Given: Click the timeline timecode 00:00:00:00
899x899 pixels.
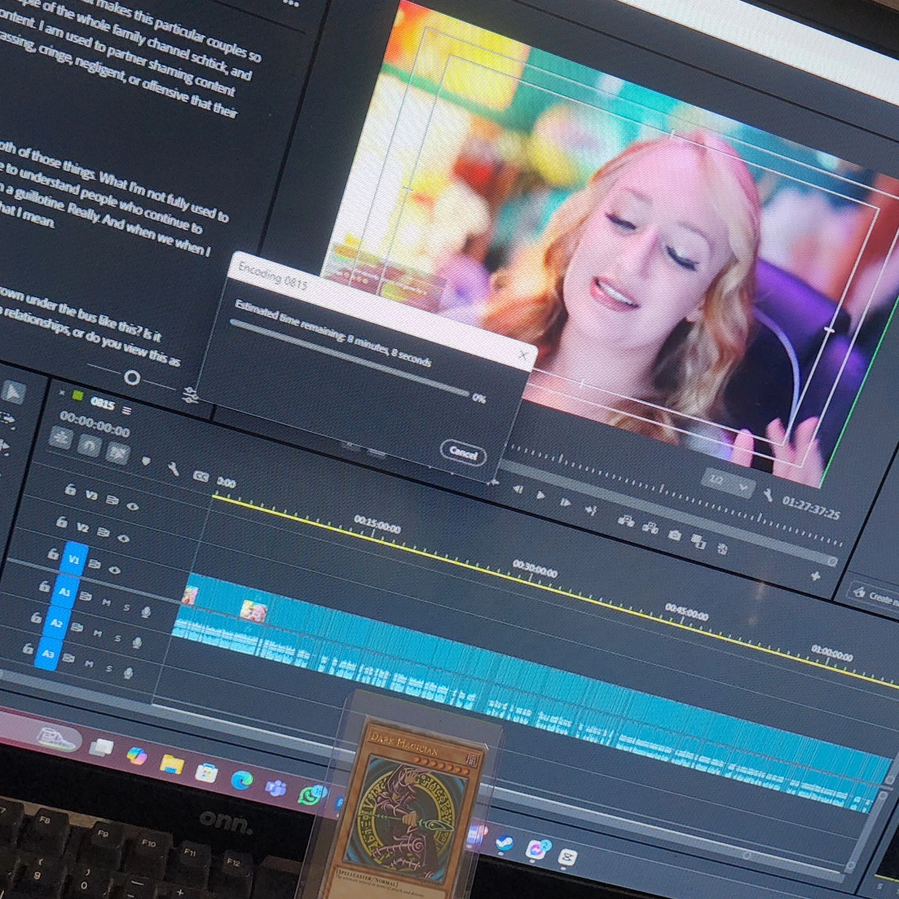Looking at the screenshot, I should pos(95,425).
